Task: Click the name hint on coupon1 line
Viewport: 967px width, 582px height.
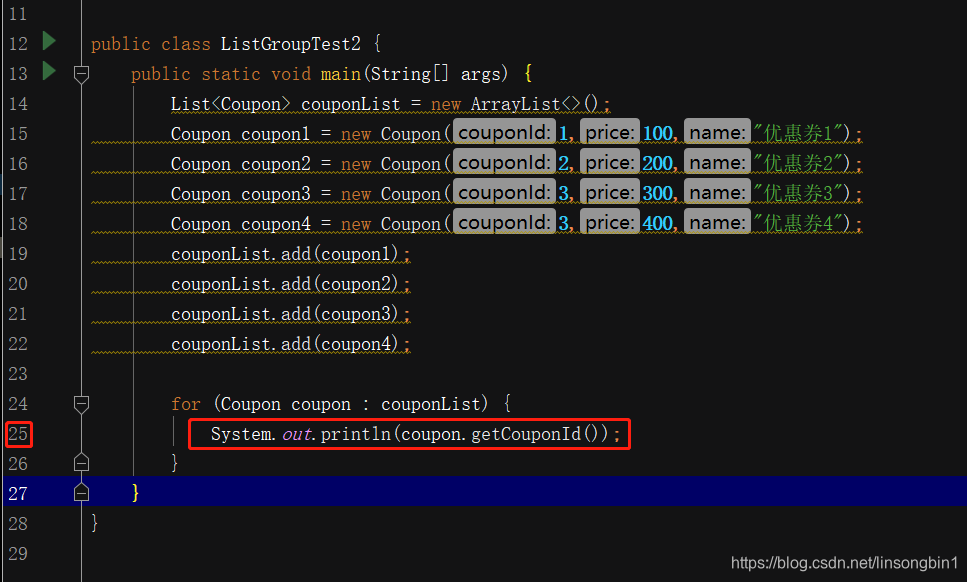Action: 717,133
